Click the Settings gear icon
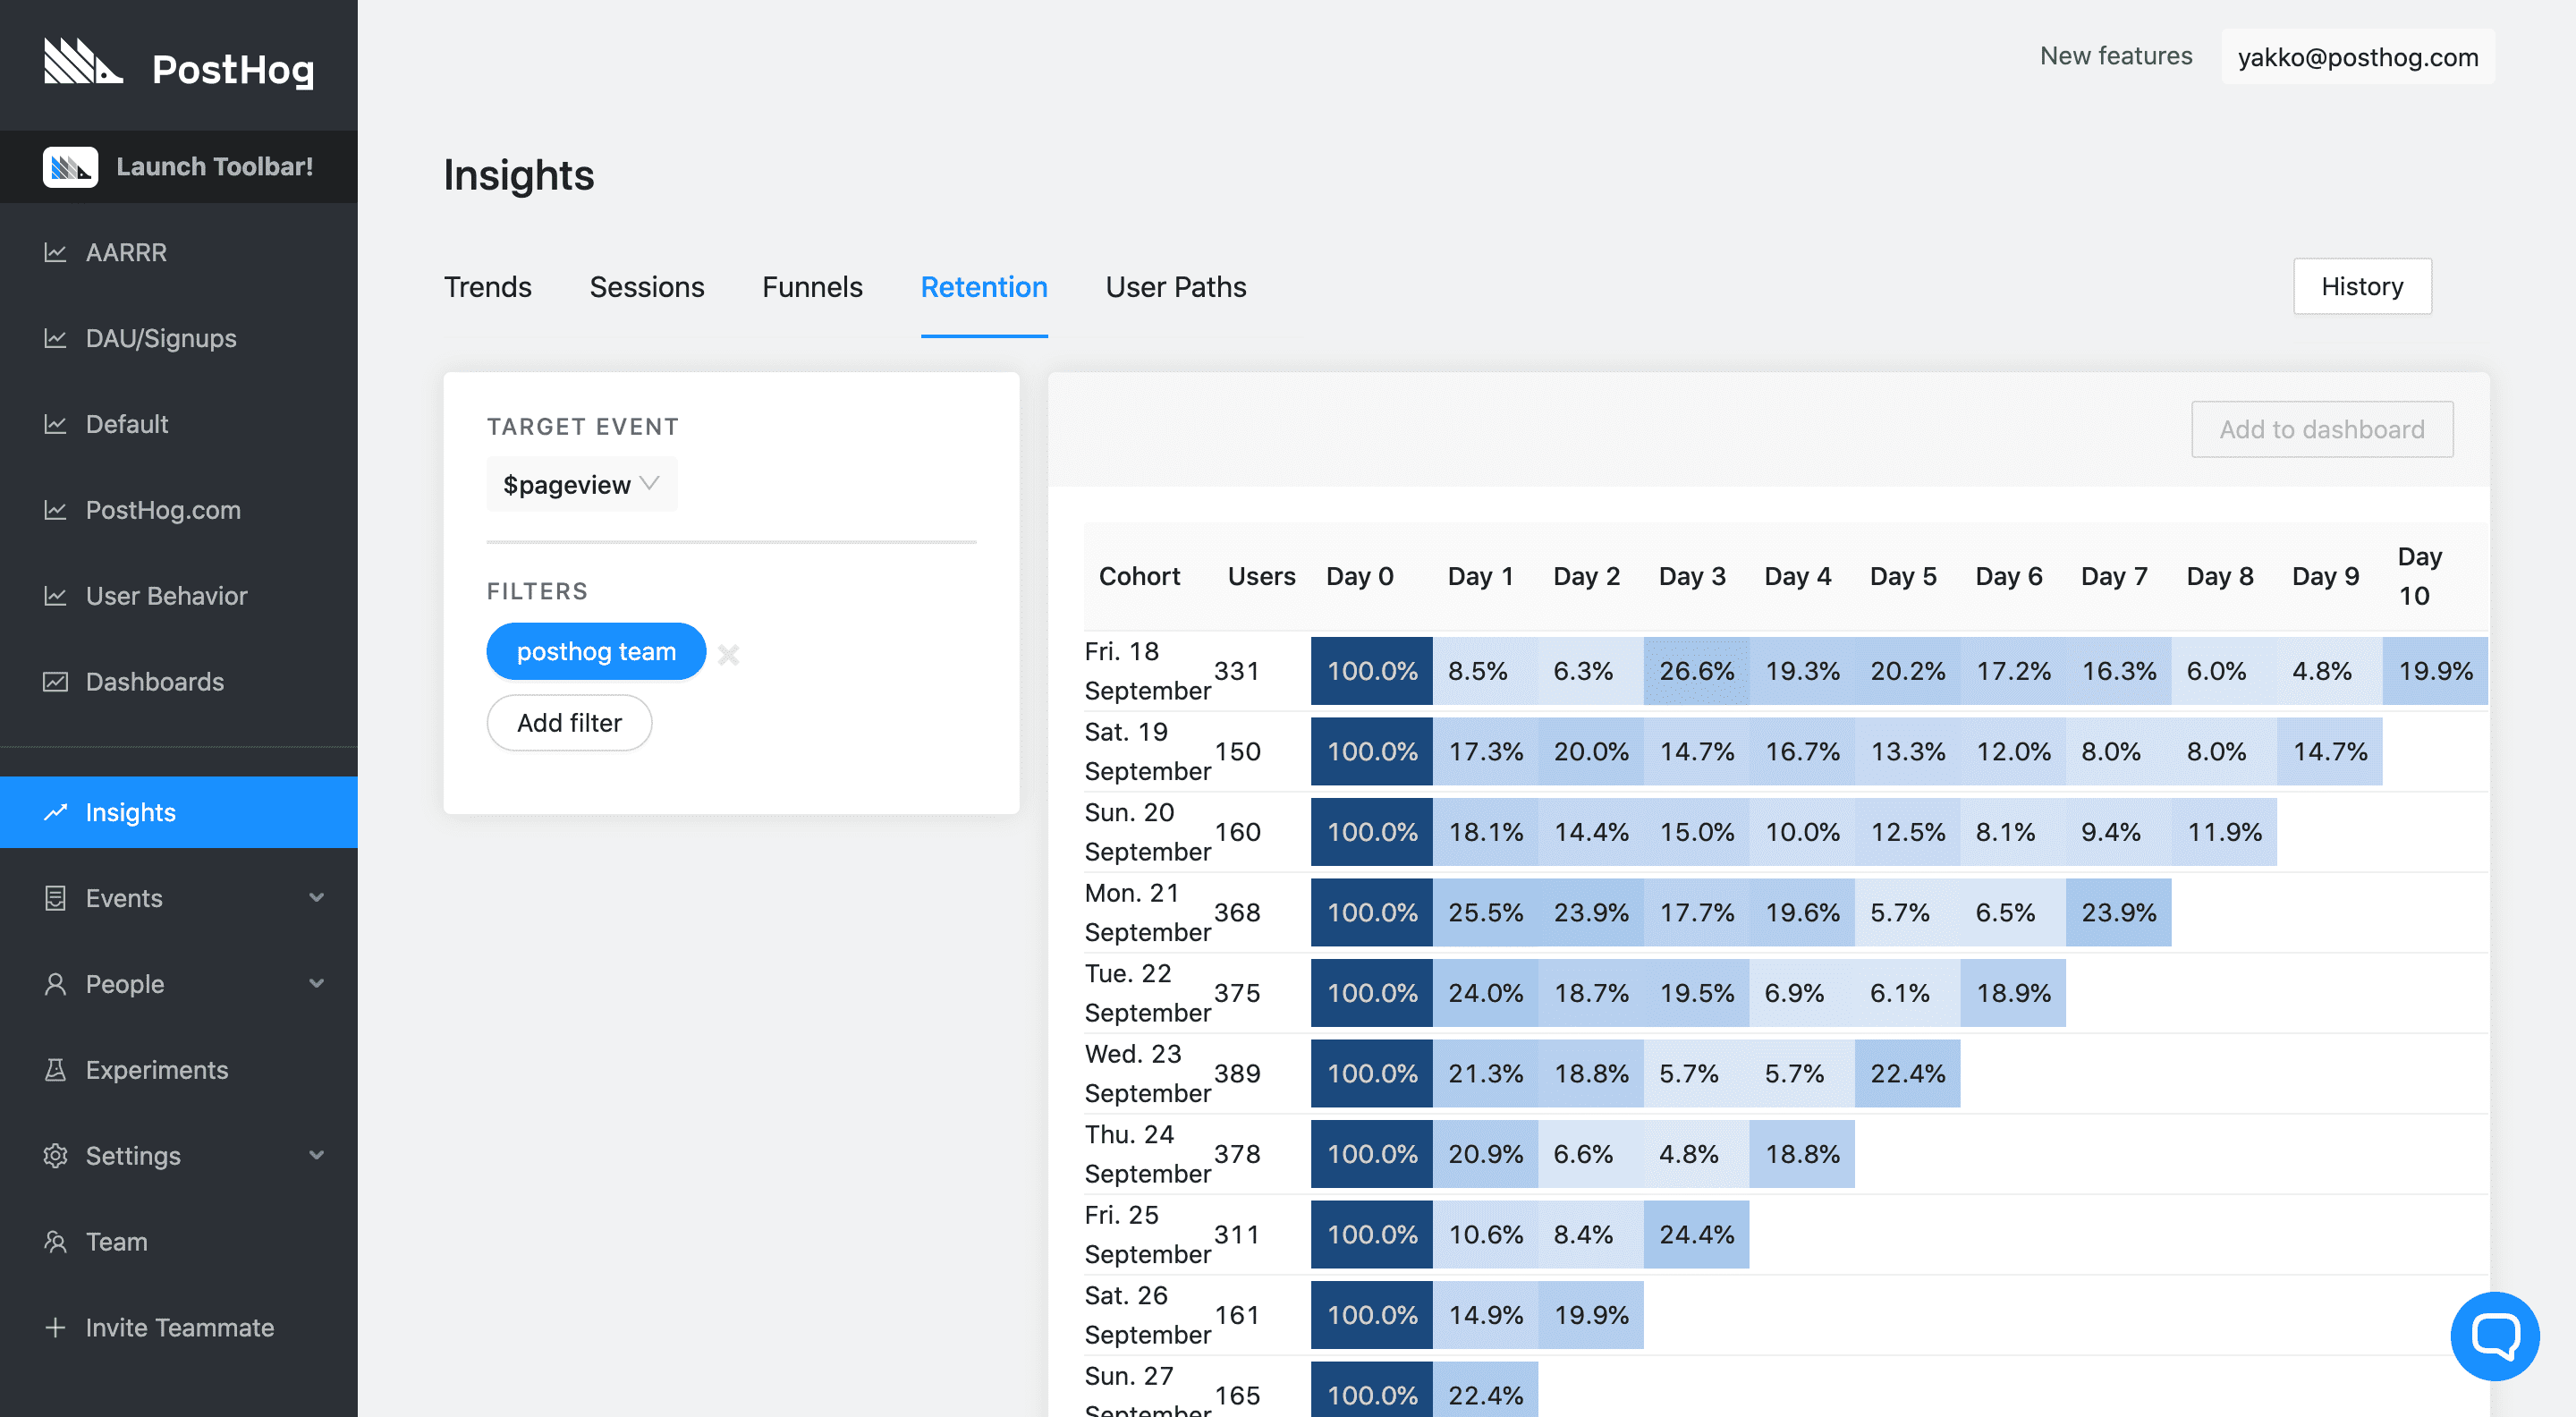2576x1417 pixels. 55,1156
